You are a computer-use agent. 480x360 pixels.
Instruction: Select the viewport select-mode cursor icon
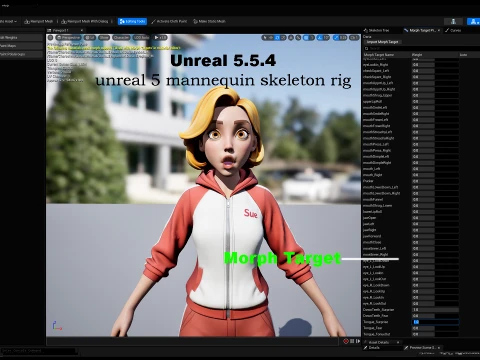point(264,38)
